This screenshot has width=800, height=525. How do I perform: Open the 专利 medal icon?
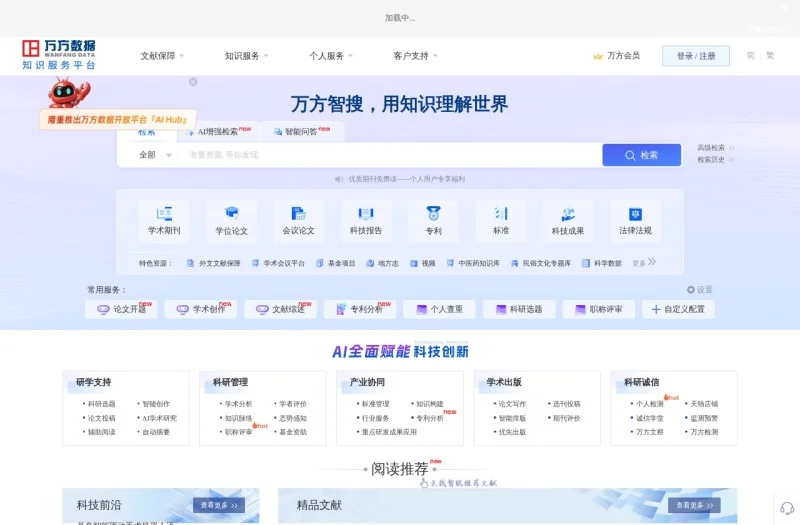click(433, 220)
